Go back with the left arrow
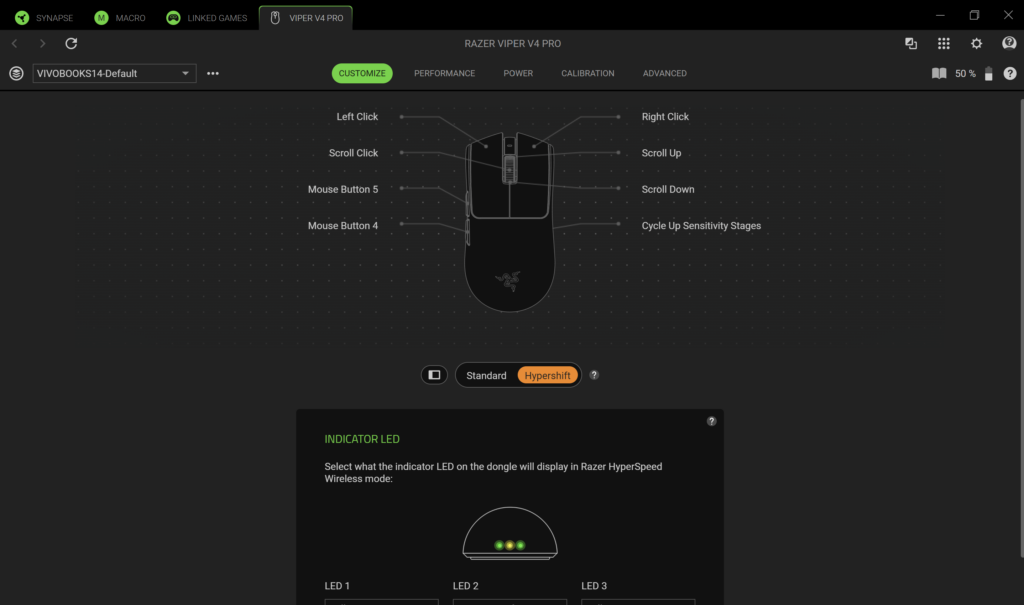Viewport: 1024px width, 605px height. point(14,43)
